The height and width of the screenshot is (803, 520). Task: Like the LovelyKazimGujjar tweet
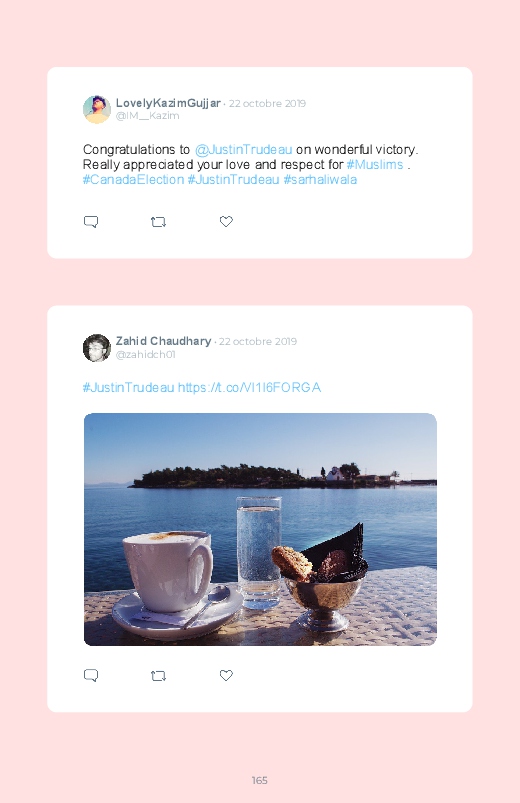[x=226, y=221]
